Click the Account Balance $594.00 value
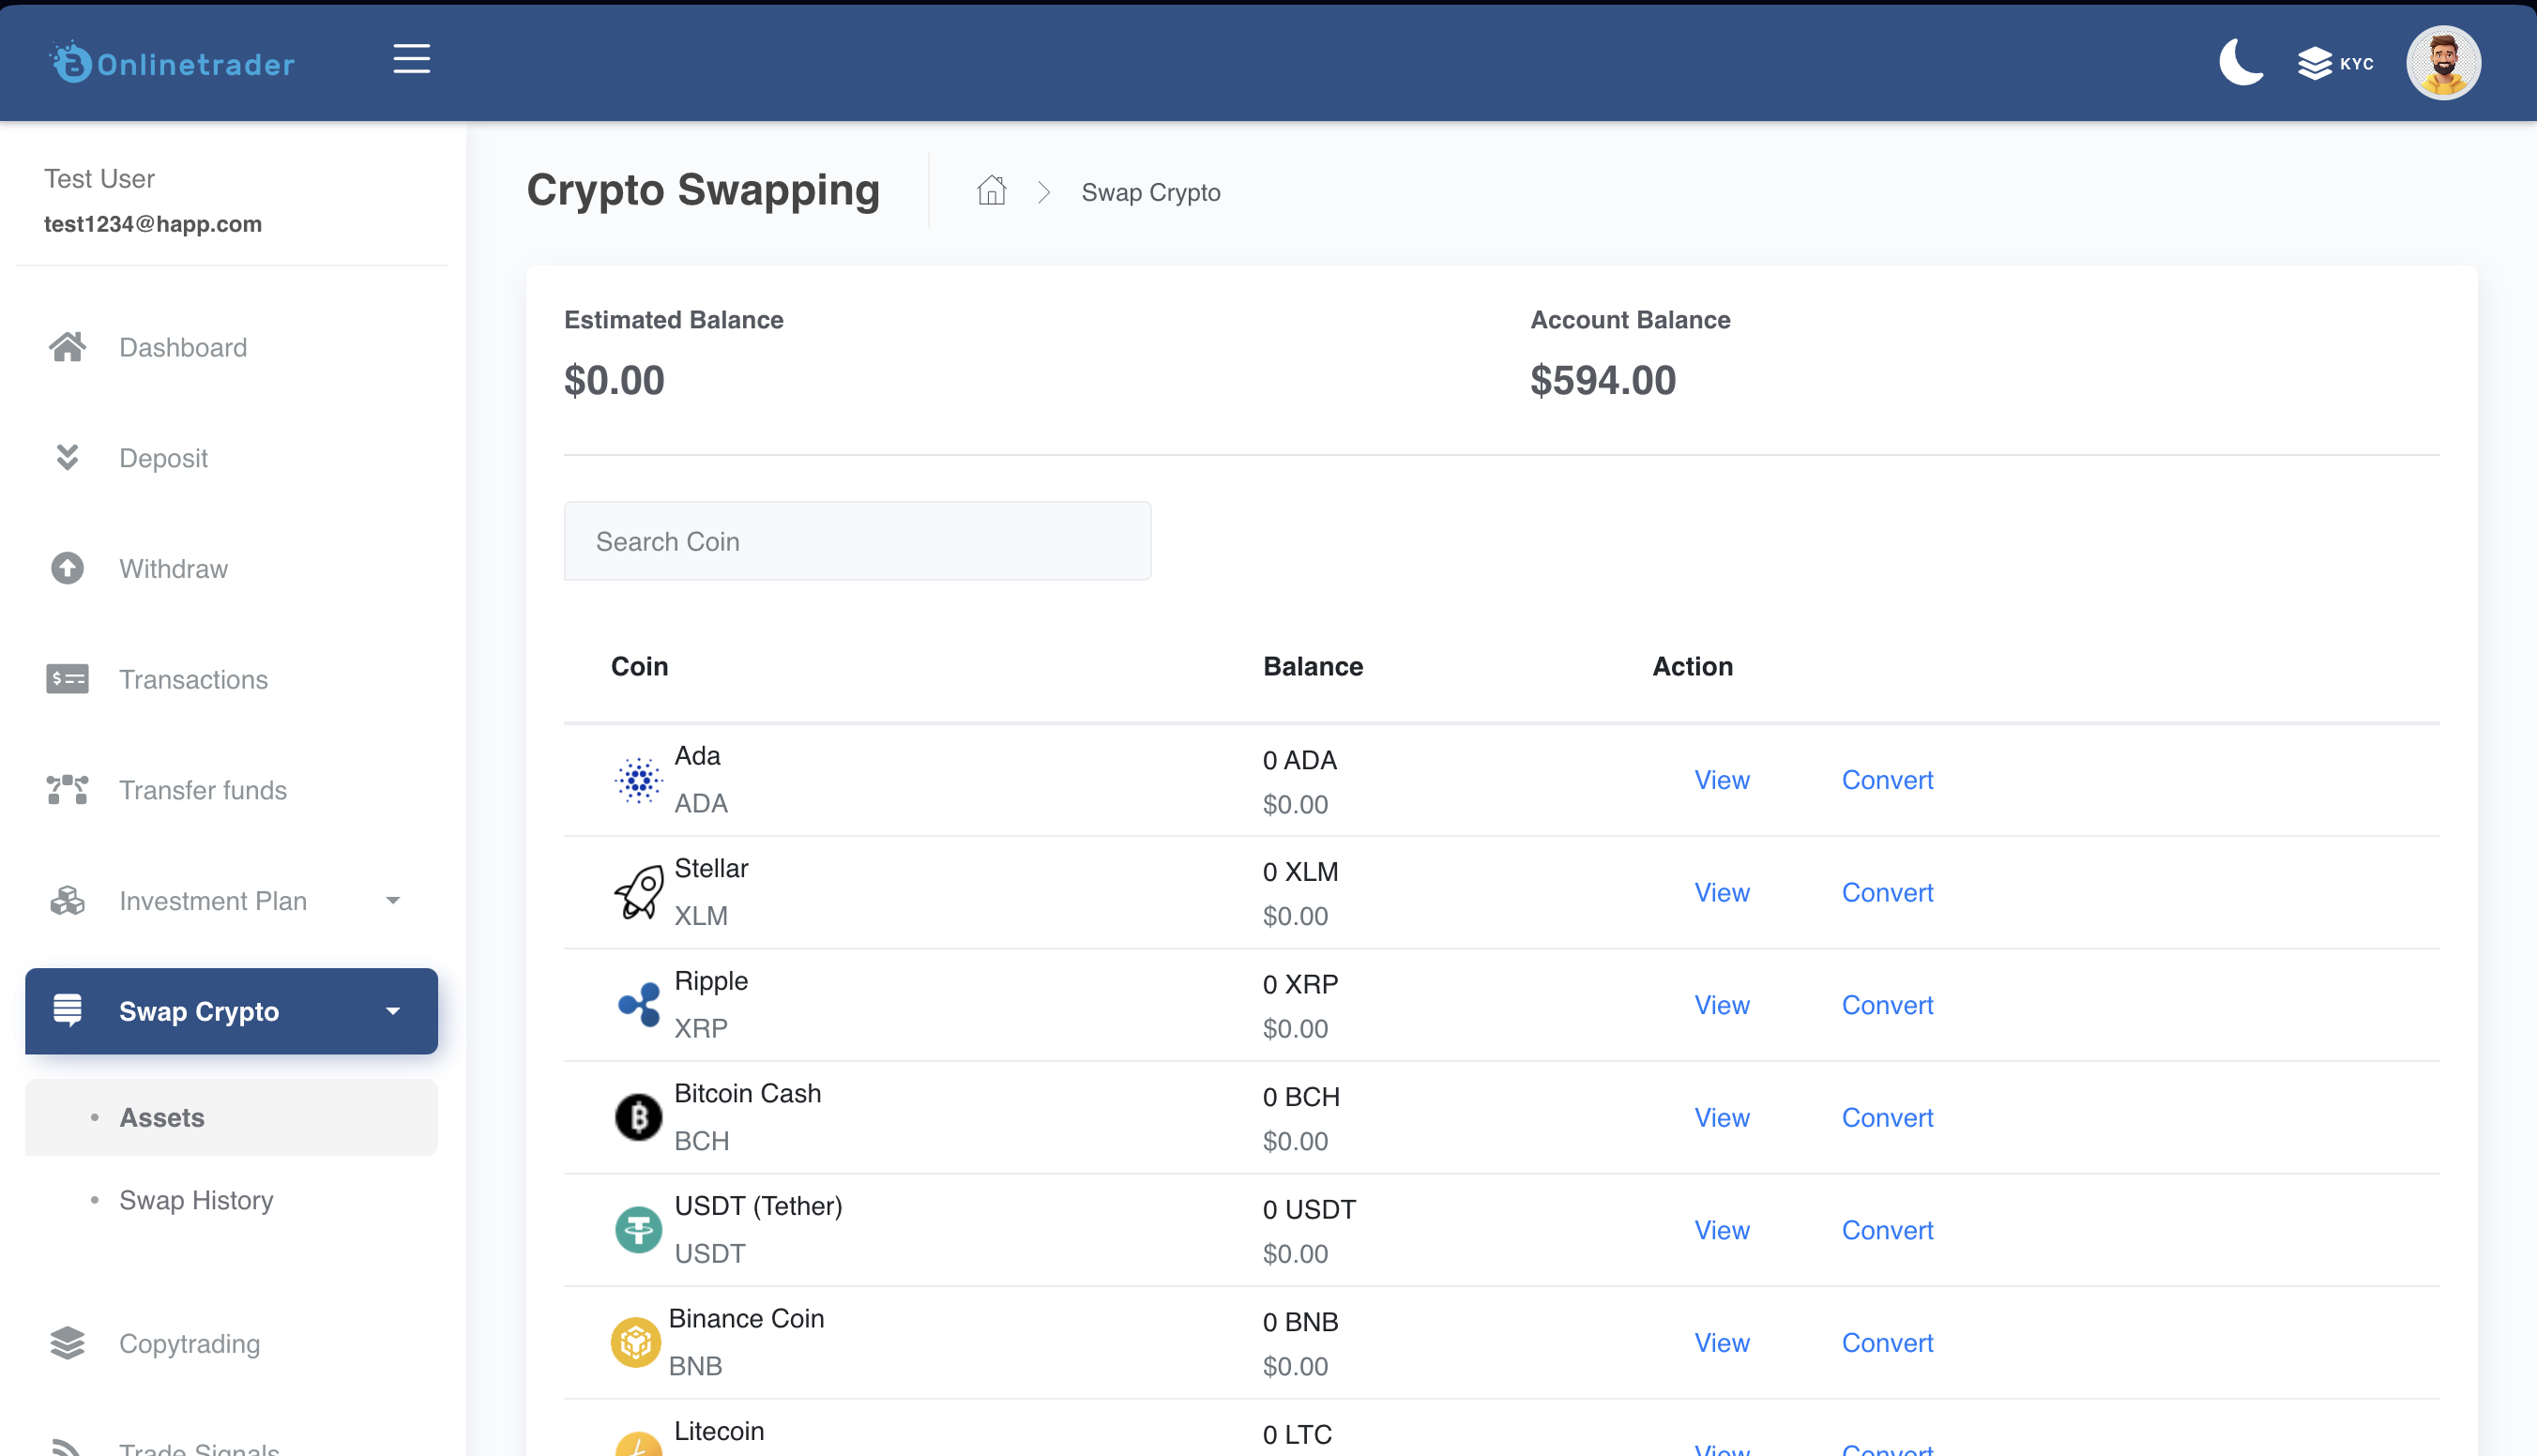Image resolution: width=2537 pixels, height=1456 pixels. 1602,380
